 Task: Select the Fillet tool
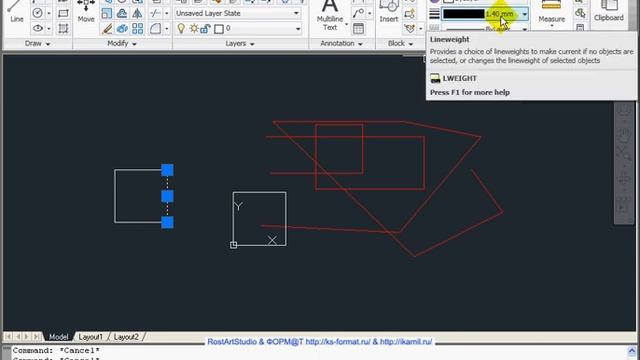click(155, 29)
